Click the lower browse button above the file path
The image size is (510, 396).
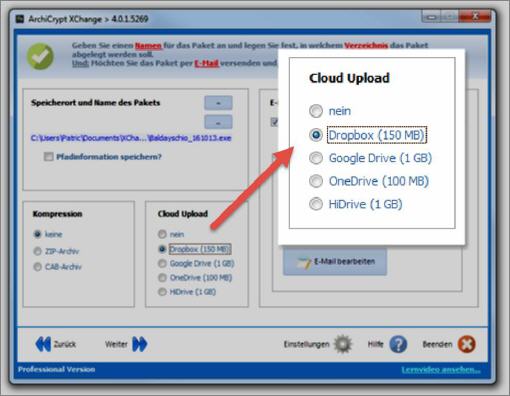click(x=218, y=122)
